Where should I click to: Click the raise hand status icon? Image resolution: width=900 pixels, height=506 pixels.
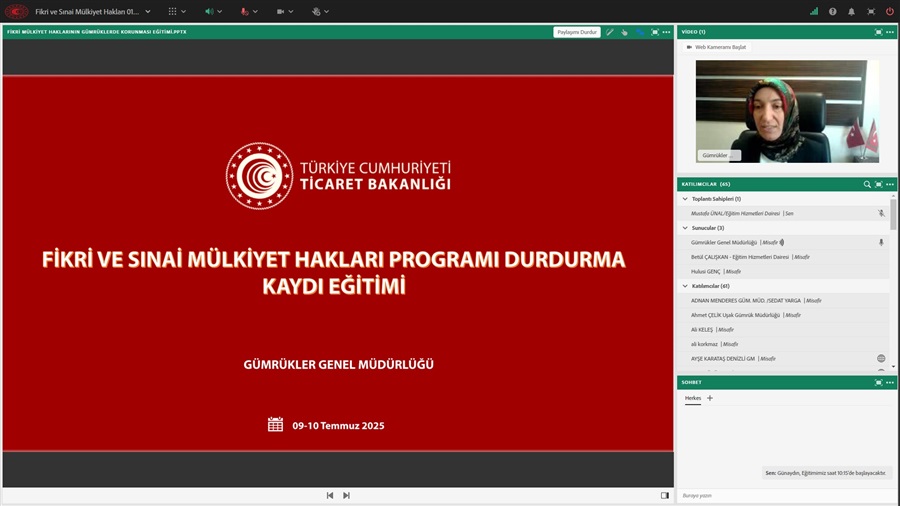pos(316,11)
